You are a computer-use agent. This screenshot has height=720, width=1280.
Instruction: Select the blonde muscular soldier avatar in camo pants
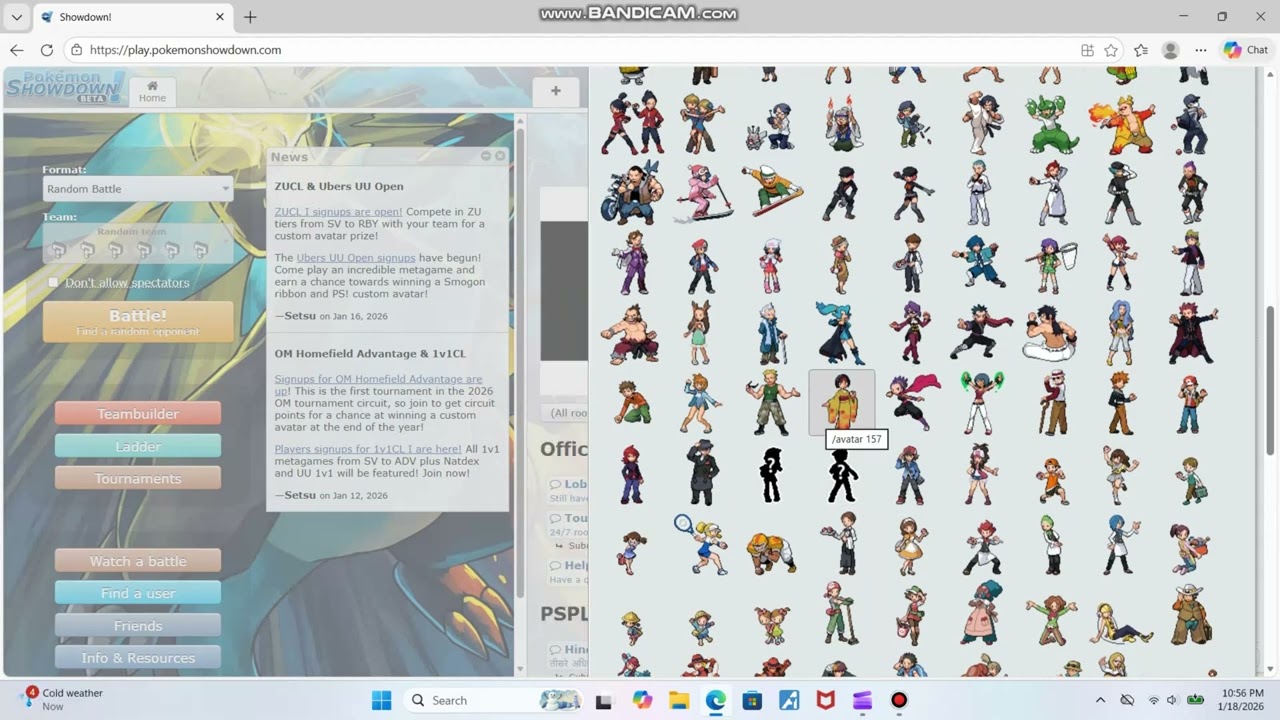(772, 402)
